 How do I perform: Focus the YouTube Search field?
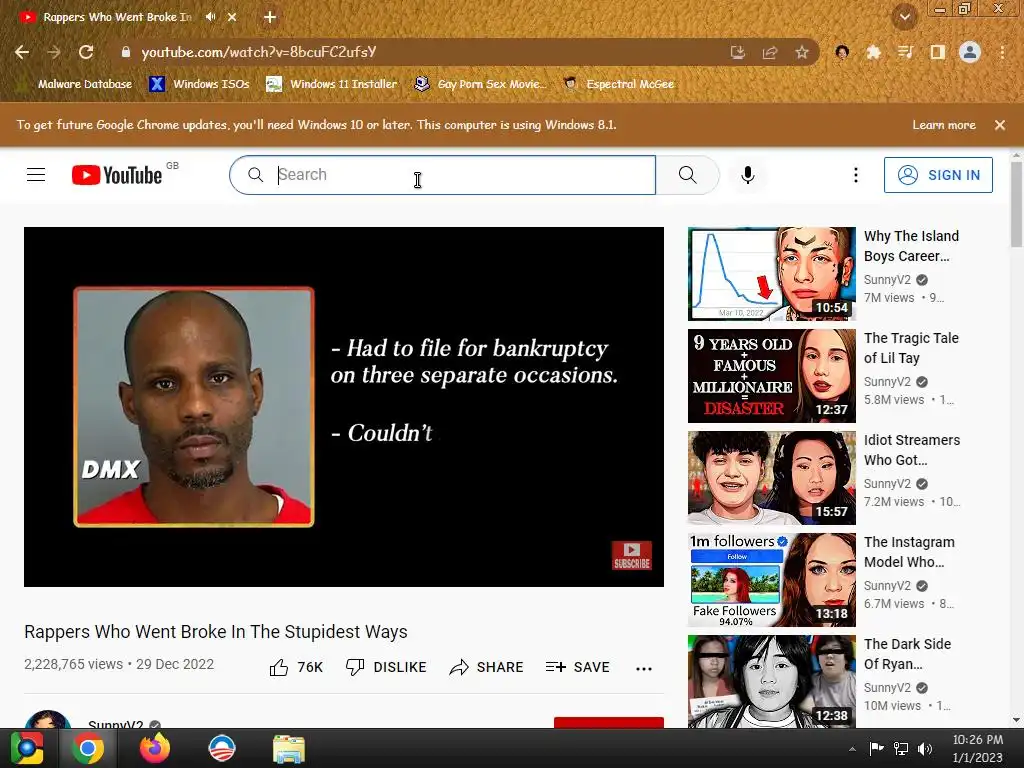click(443, 175)
